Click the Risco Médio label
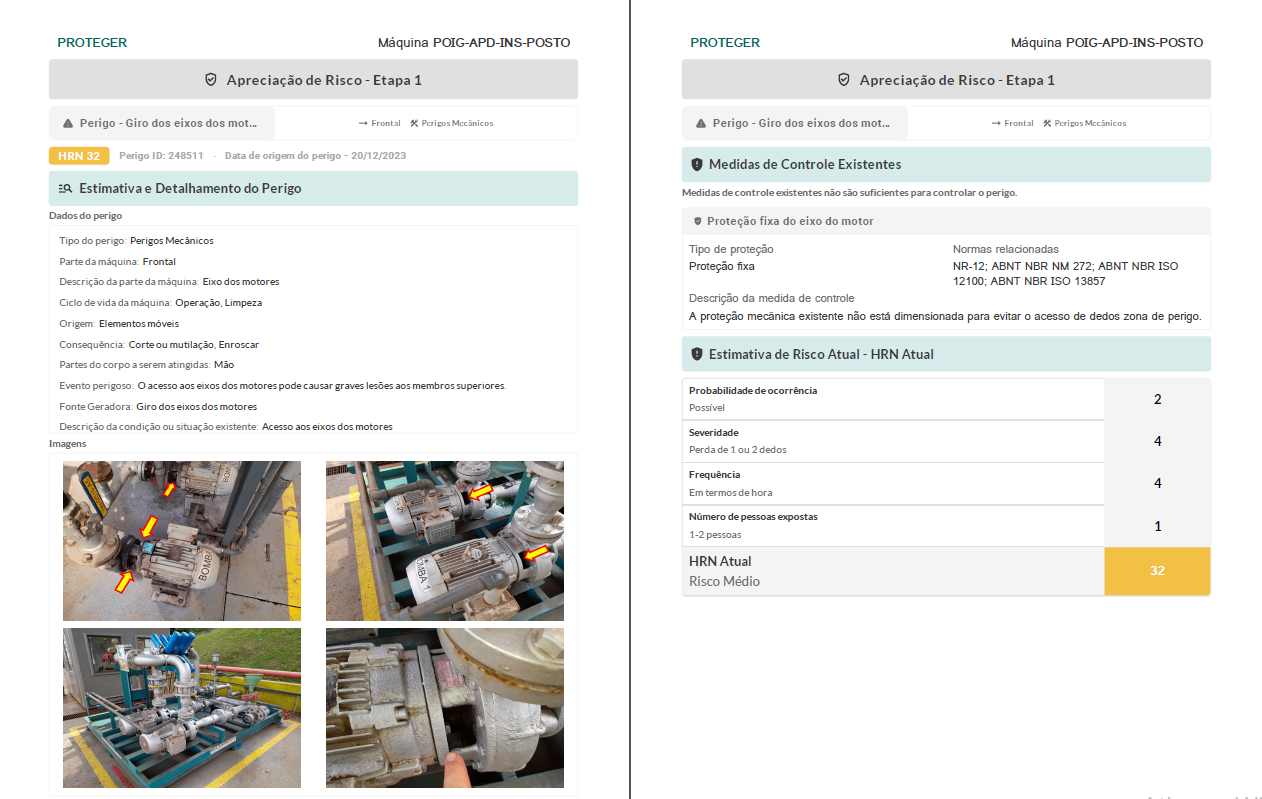Image resolution: width=1262 pixels, height=799 pixels. tap(724, 581)
